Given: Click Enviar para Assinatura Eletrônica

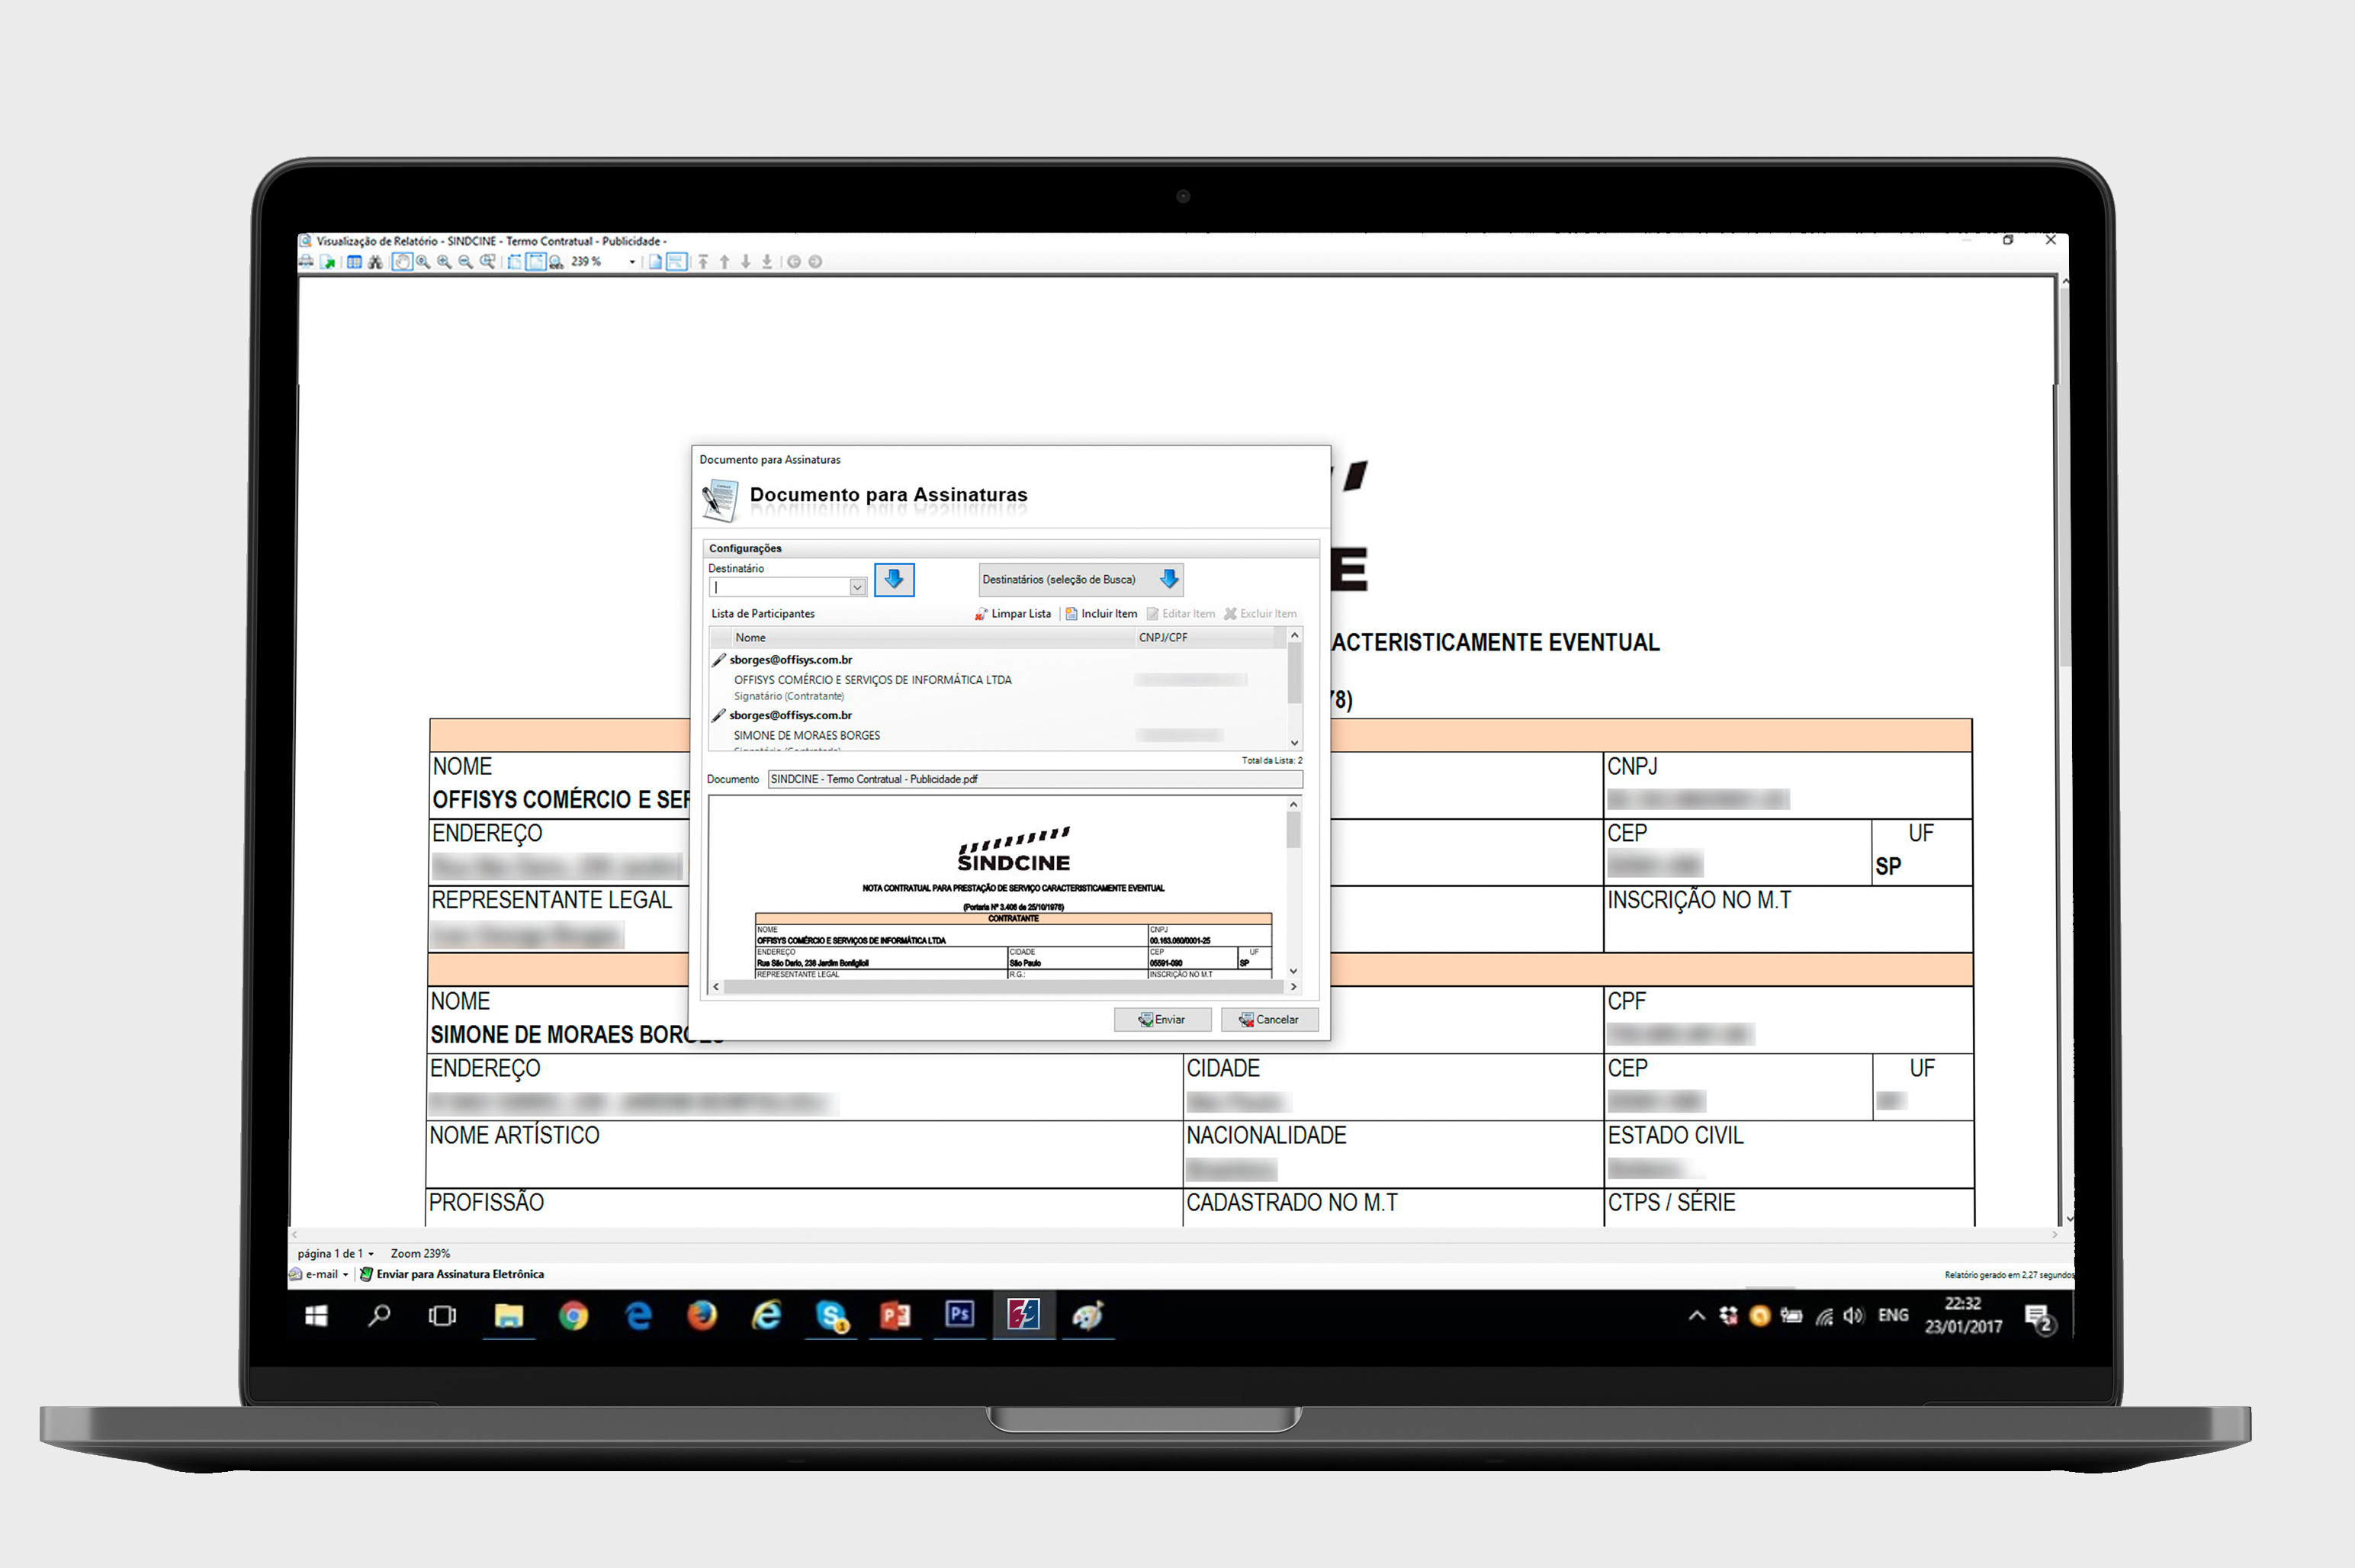Looking at the screenshot, I should 451,1275.
